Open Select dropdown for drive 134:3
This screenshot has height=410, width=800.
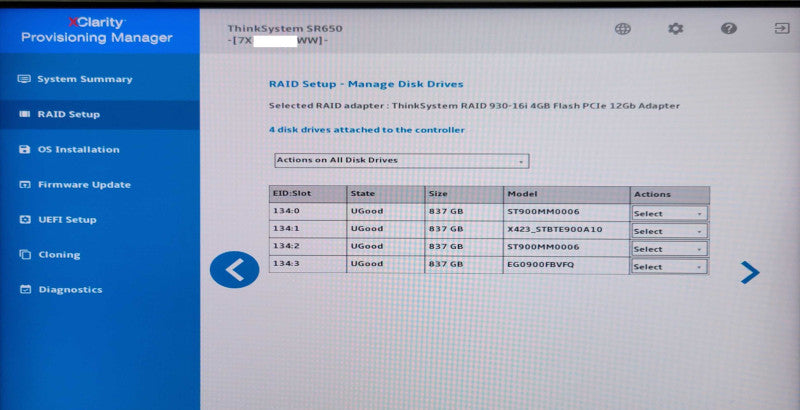[x=669, y=266]
